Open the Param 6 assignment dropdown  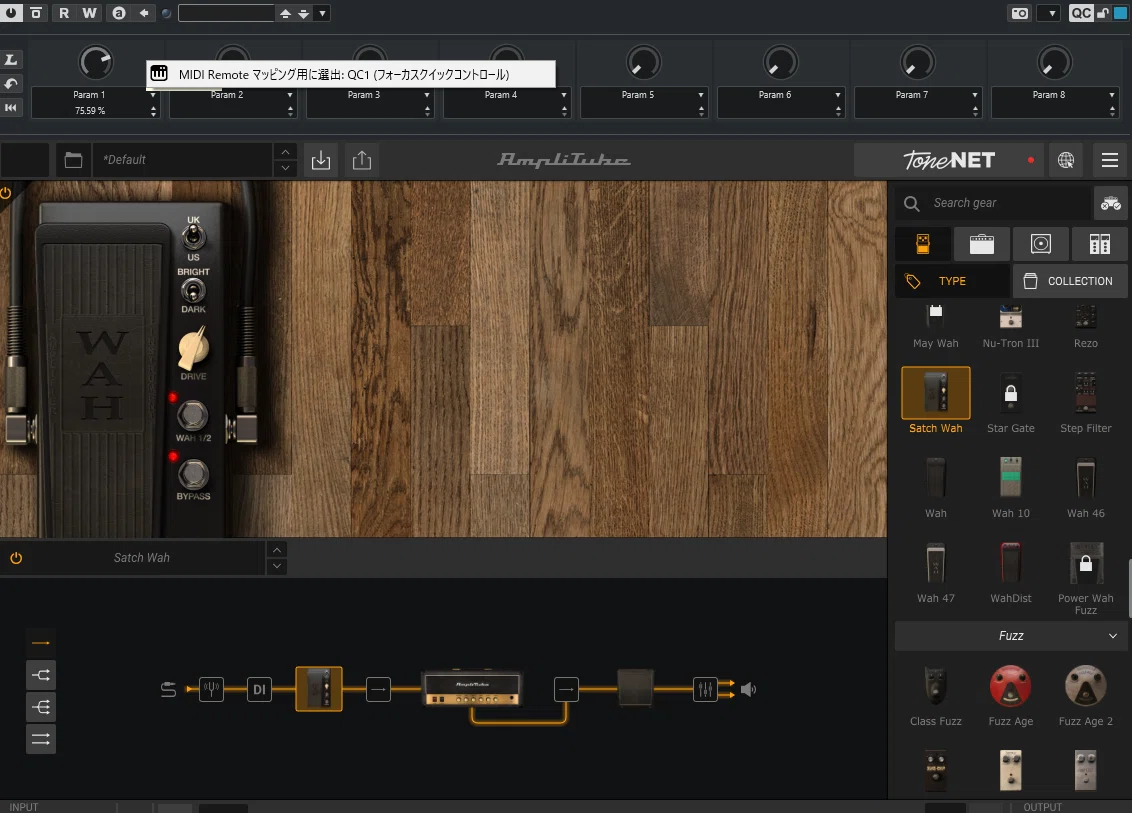tap(837, 95)
